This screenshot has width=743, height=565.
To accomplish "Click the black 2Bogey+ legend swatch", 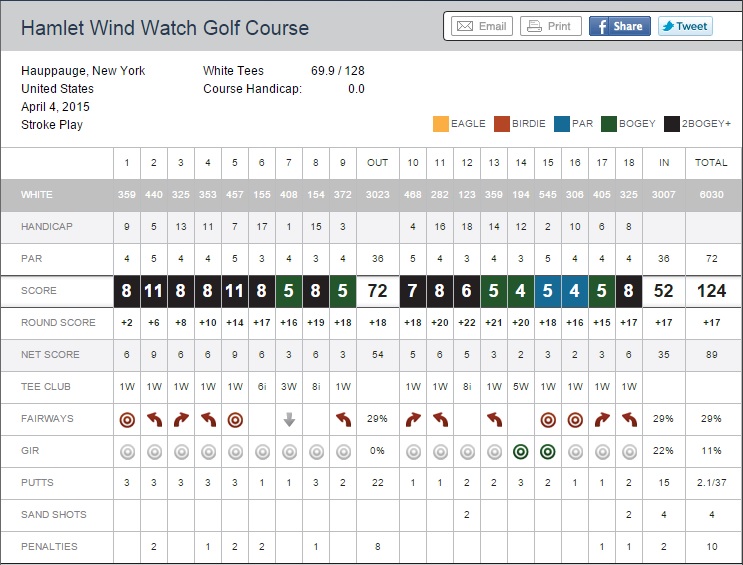I will tap(670, 124).
